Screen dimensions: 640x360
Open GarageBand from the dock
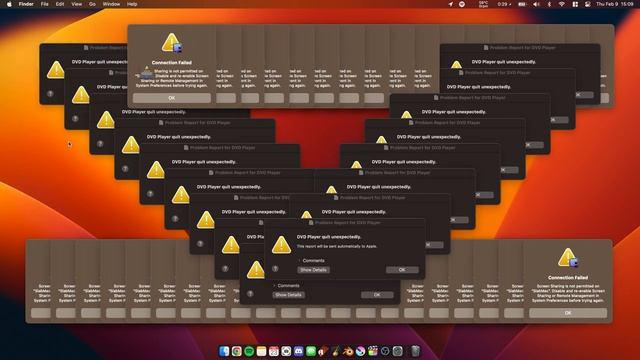(336, 351)
